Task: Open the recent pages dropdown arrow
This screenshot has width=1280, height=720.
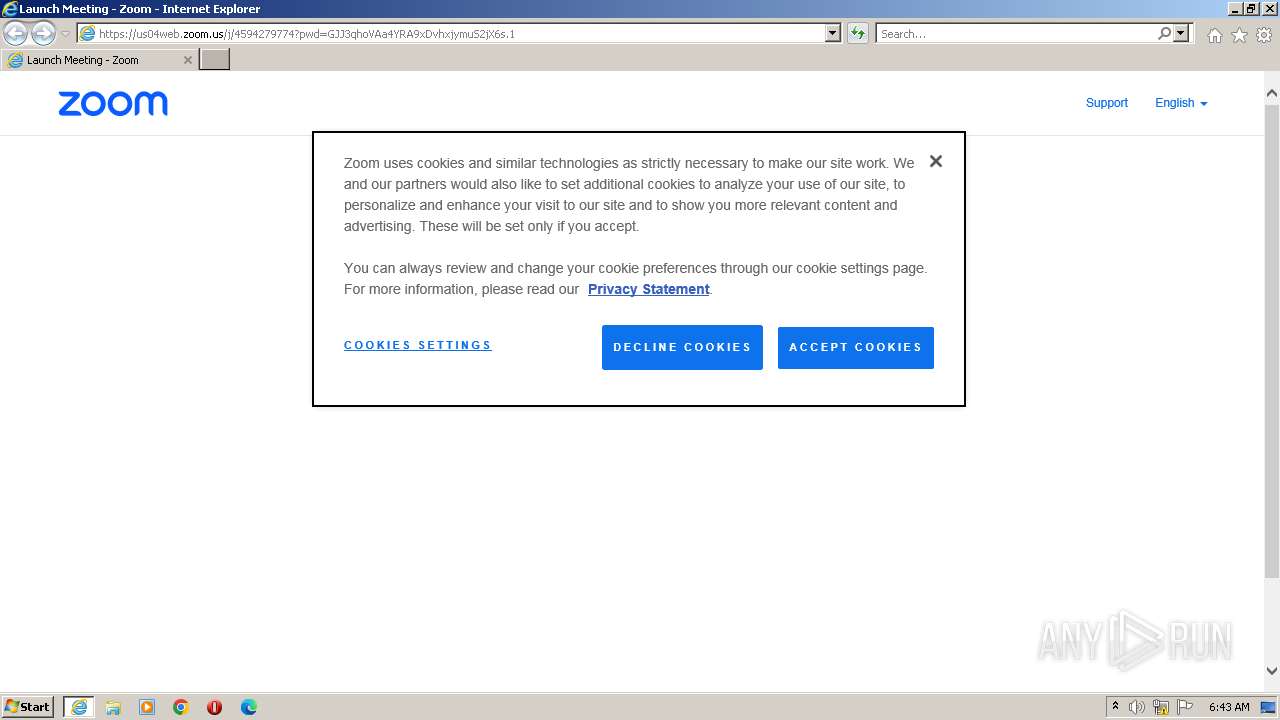Action: coord(66,34)
